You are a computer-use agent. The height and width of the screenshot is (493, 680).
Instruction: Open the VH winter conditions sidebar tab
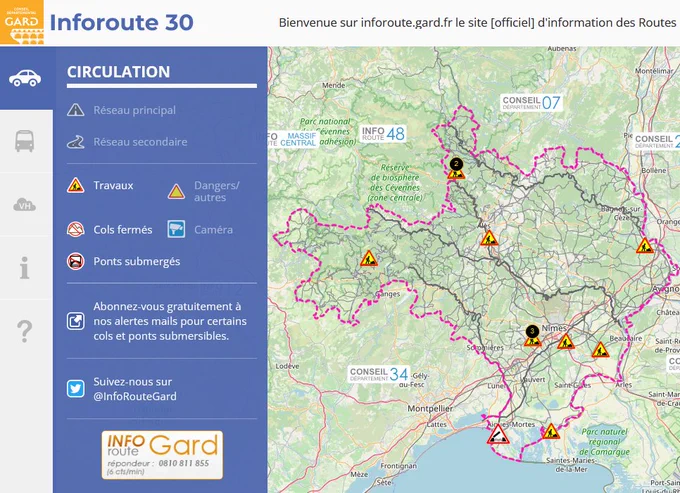tap(25, 204)
